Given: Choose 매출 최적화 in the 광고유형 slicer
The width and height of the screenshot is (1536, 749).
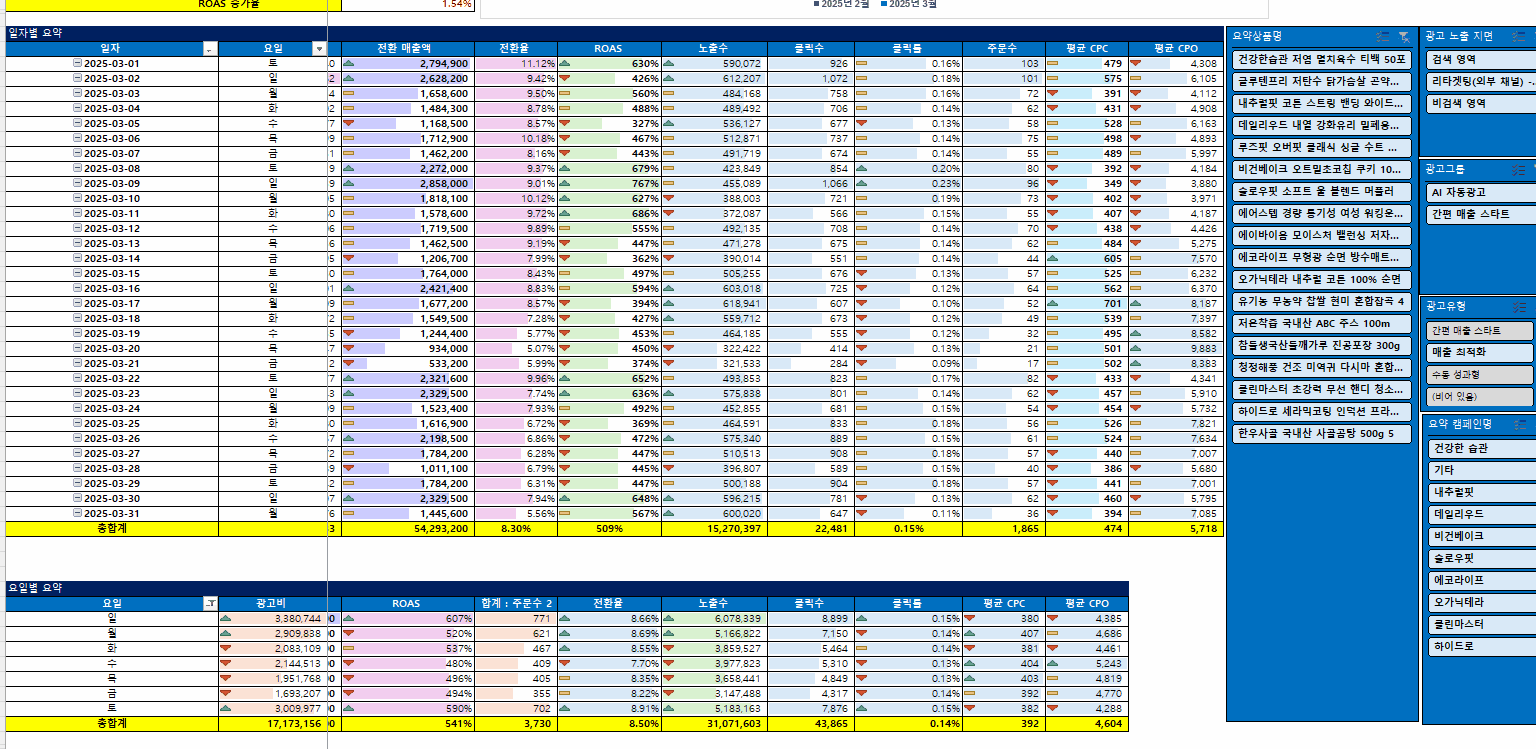Looking at the screenshot, I should pos(1479,352).
